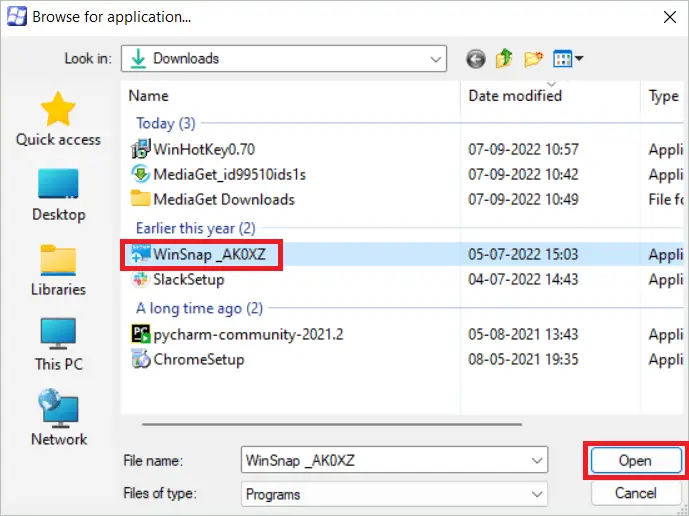Open the View menu icon
Screen dimensions: 689x516
coord(568,58)
